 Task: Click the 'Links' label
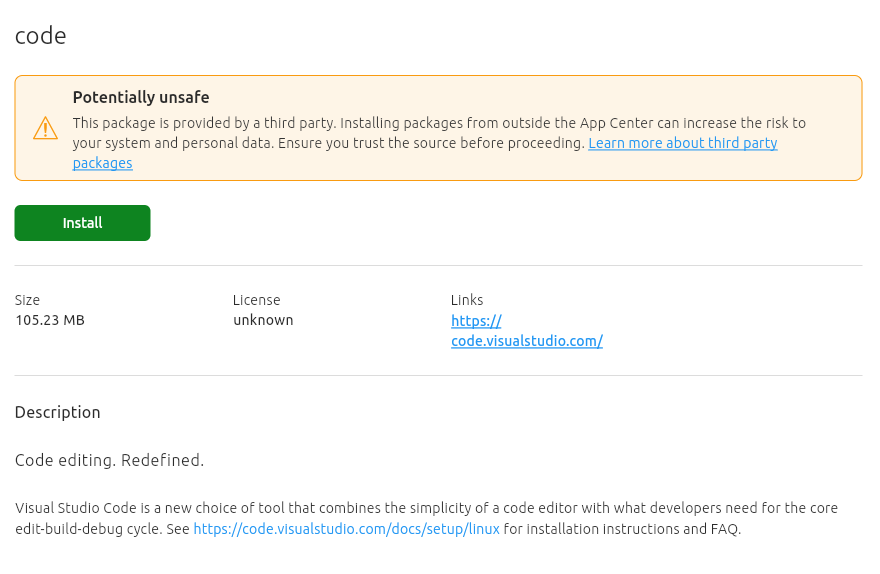(x=467, y=300)
